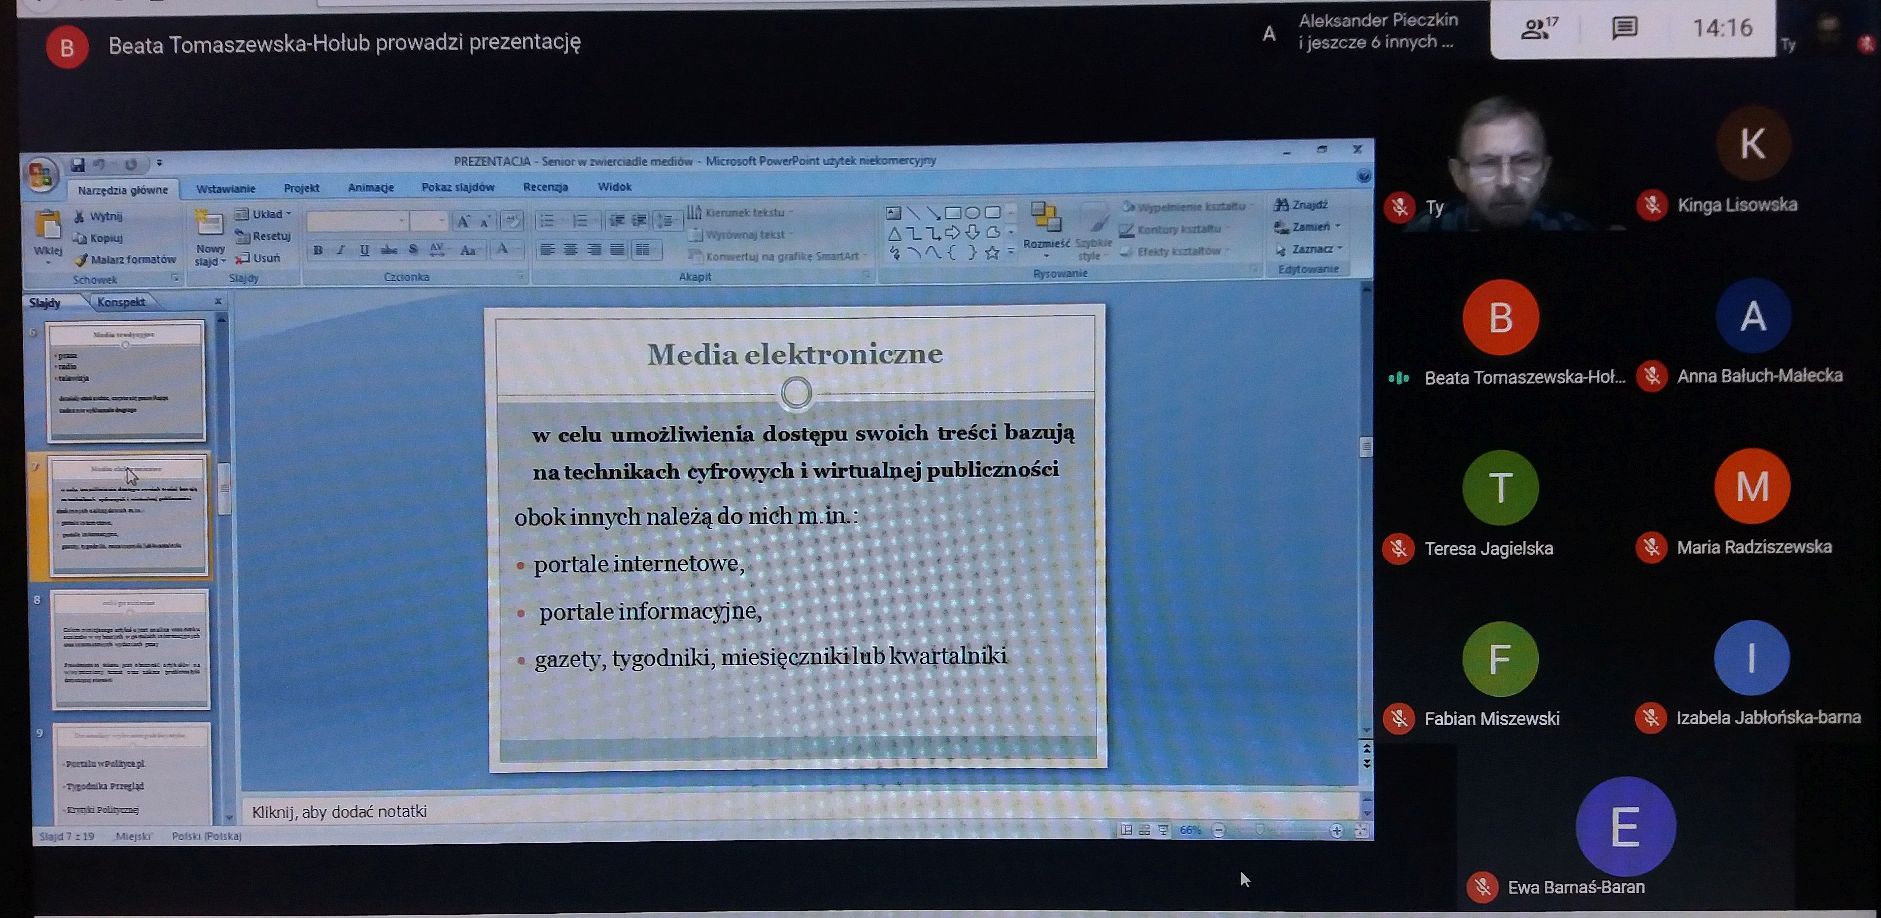Switch to slide sorter view icon

tap(1144, 831)
